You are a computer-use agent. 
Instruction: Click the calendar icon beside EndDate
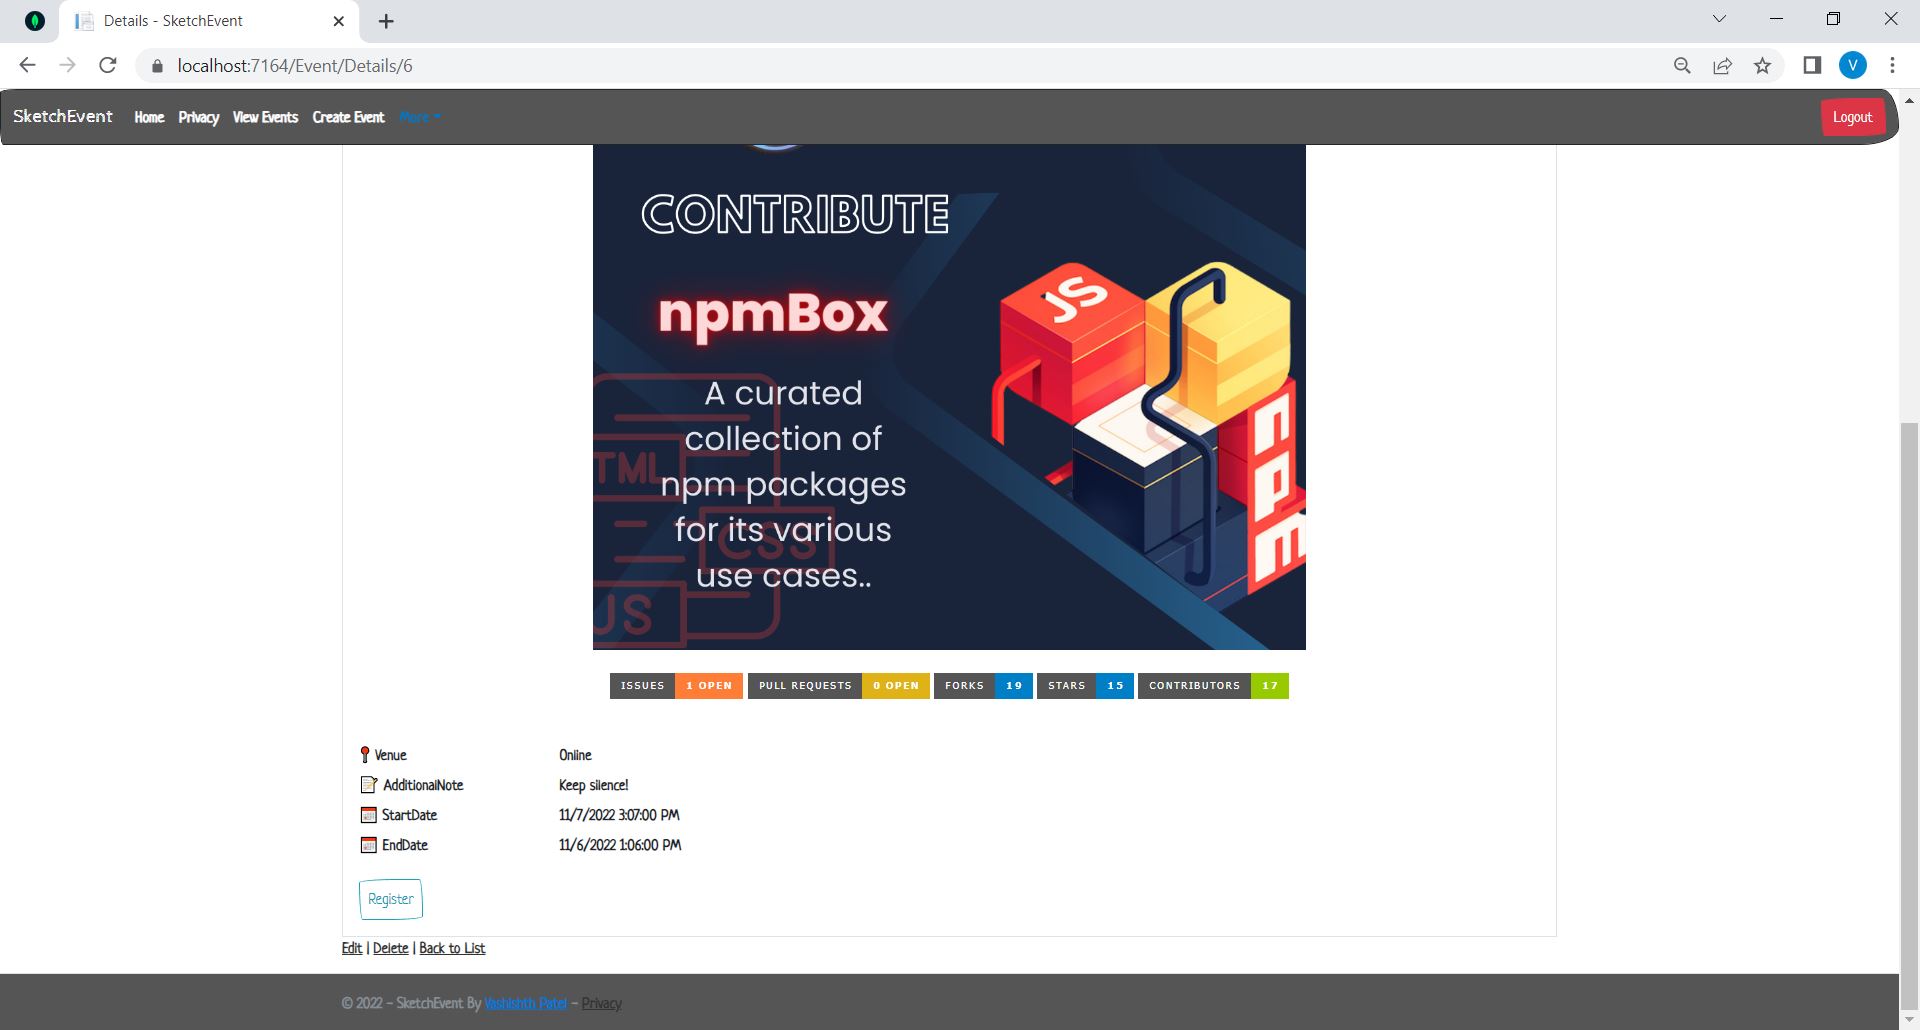pyautogui.click(x=368, y=845)
